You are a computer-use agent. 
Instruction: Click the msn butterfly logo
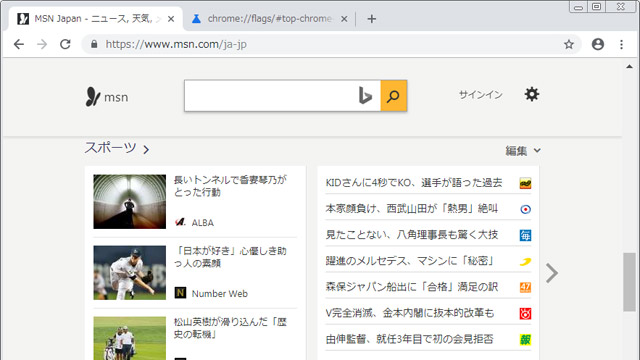click(x=107, y=97)
